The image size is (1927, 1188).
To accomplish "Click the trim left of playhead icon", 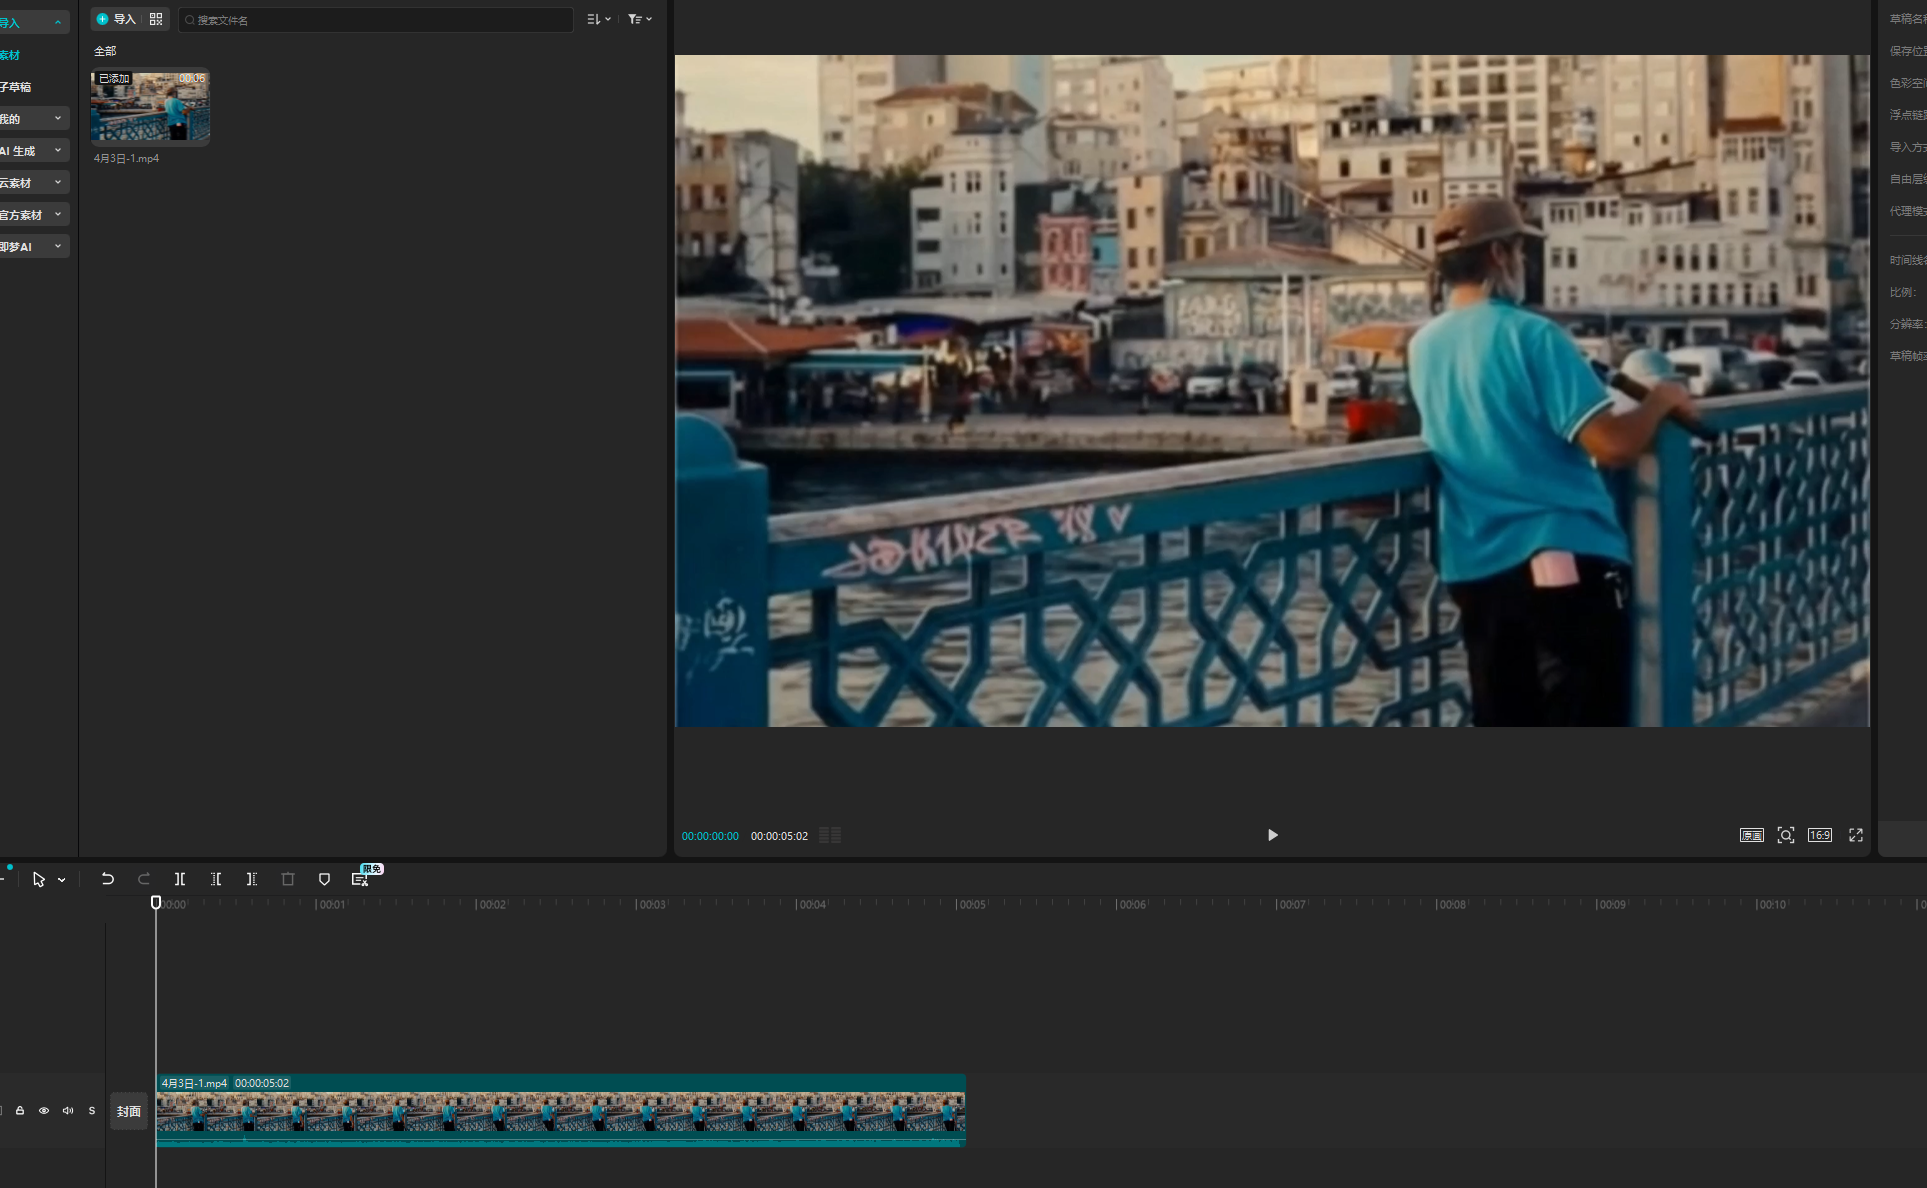I will coord(216,879).
